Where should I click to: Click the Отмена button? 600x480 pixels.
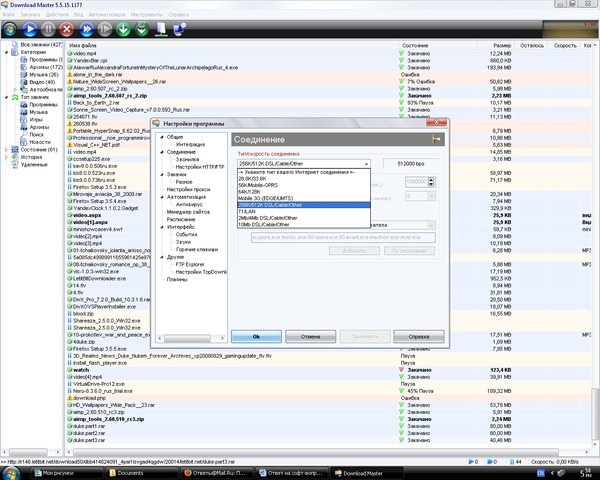(x=310, y=336)
